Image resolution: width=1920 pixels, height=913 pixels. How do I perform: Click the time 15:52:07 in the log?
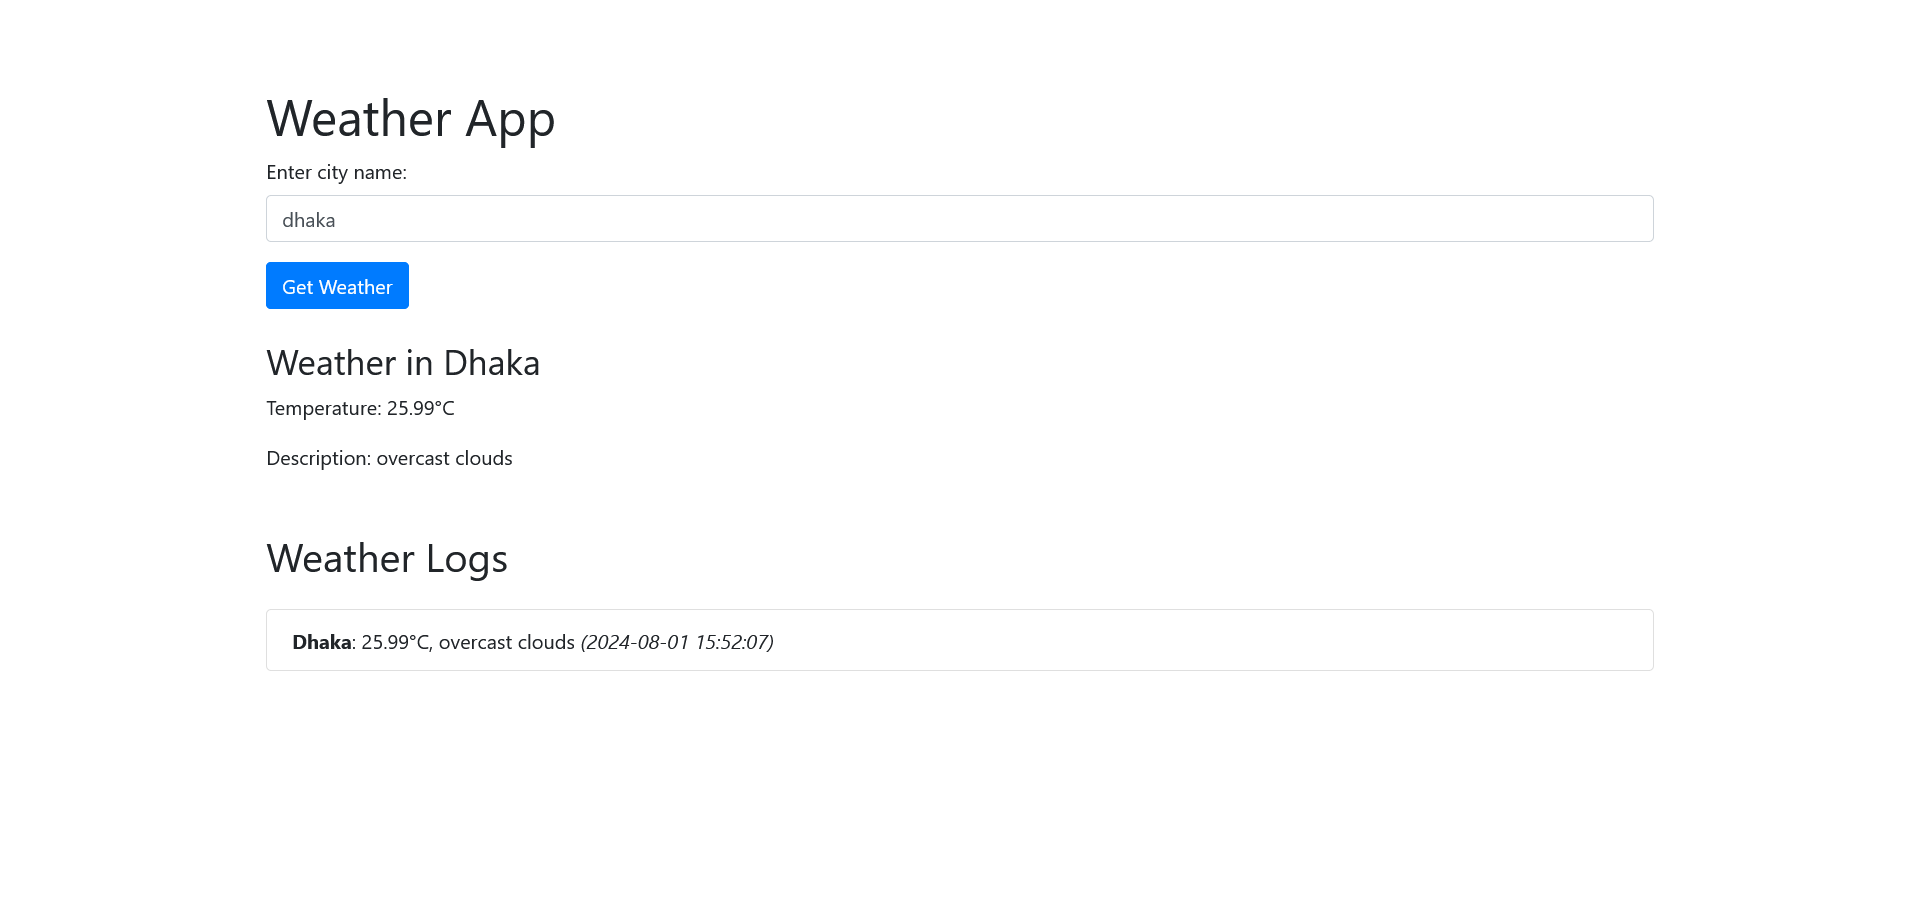click(732, 642)
